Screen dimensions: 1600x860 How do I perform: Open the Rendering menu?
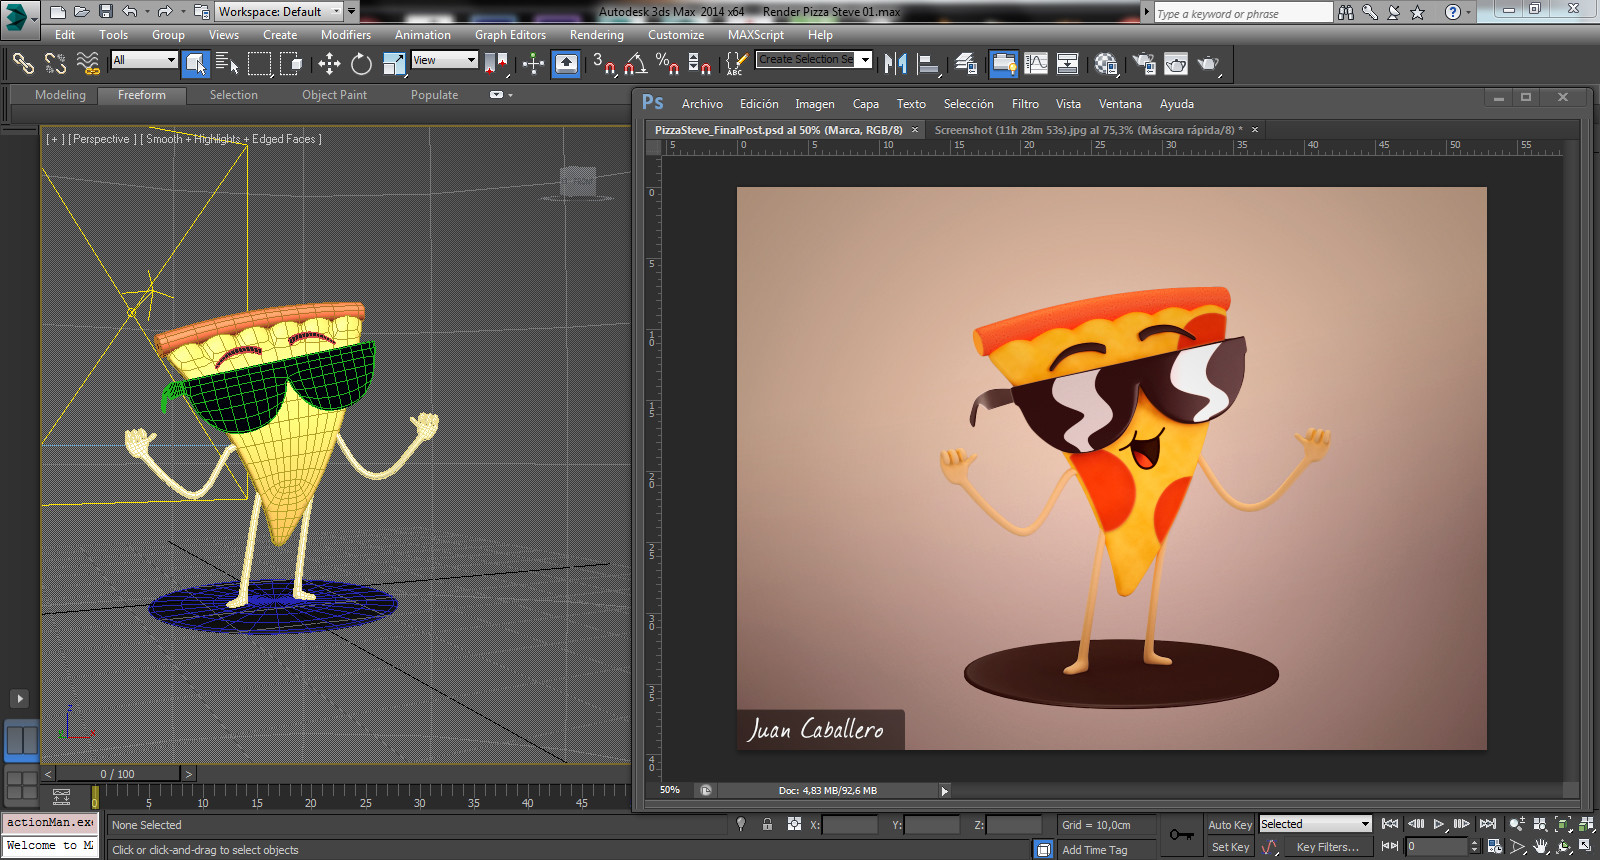(597, 35)
